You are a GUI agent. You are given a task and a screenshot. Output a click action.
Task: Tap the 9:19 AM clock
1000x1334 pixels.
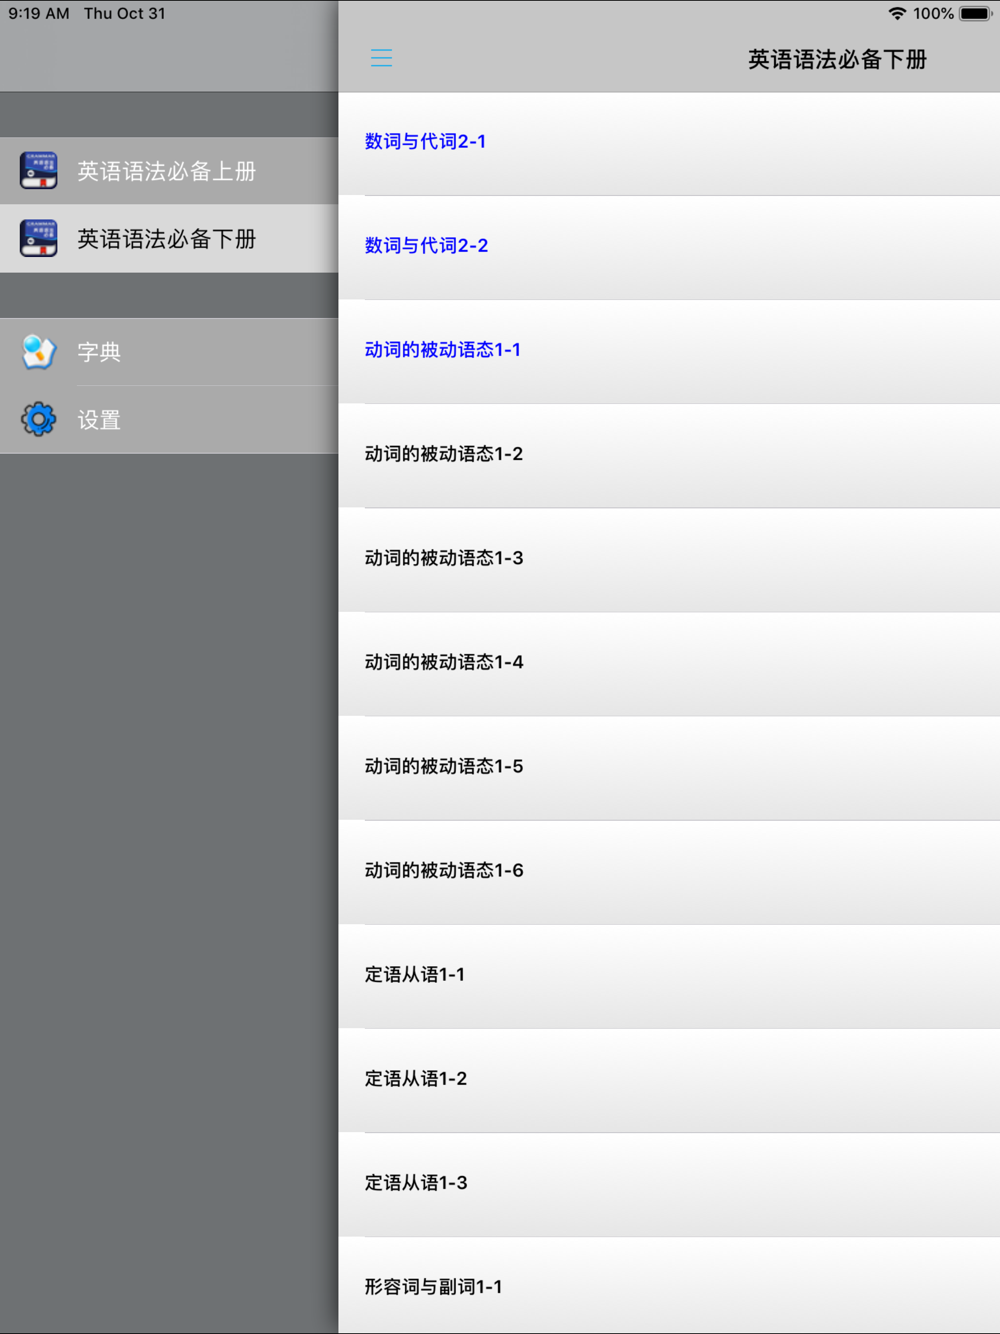tap(39, 14)
